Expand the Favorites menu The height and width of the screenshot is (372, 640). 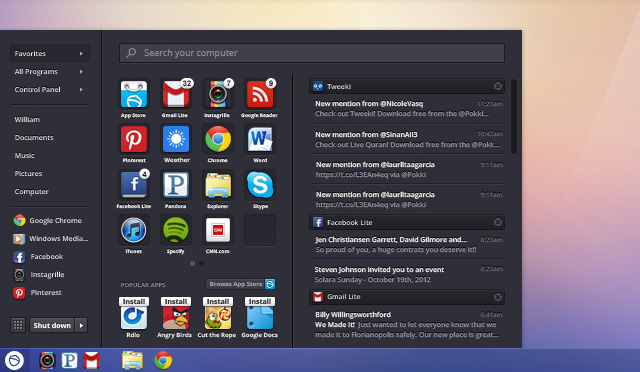pos(50,53)
